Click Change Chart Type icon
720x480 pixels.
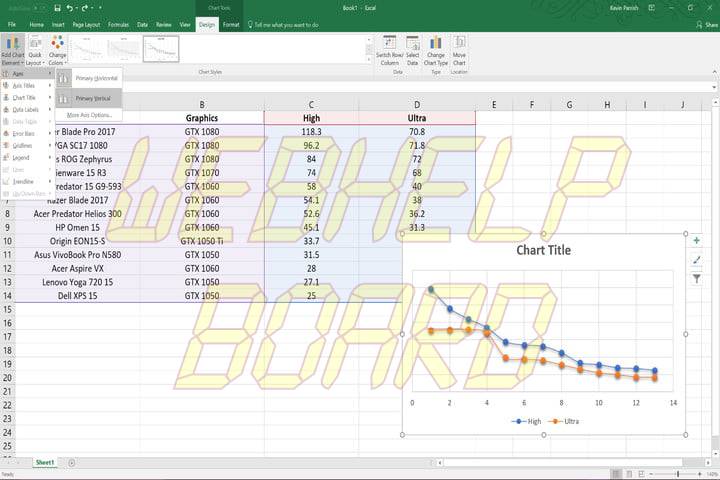(x=436, y=50)
